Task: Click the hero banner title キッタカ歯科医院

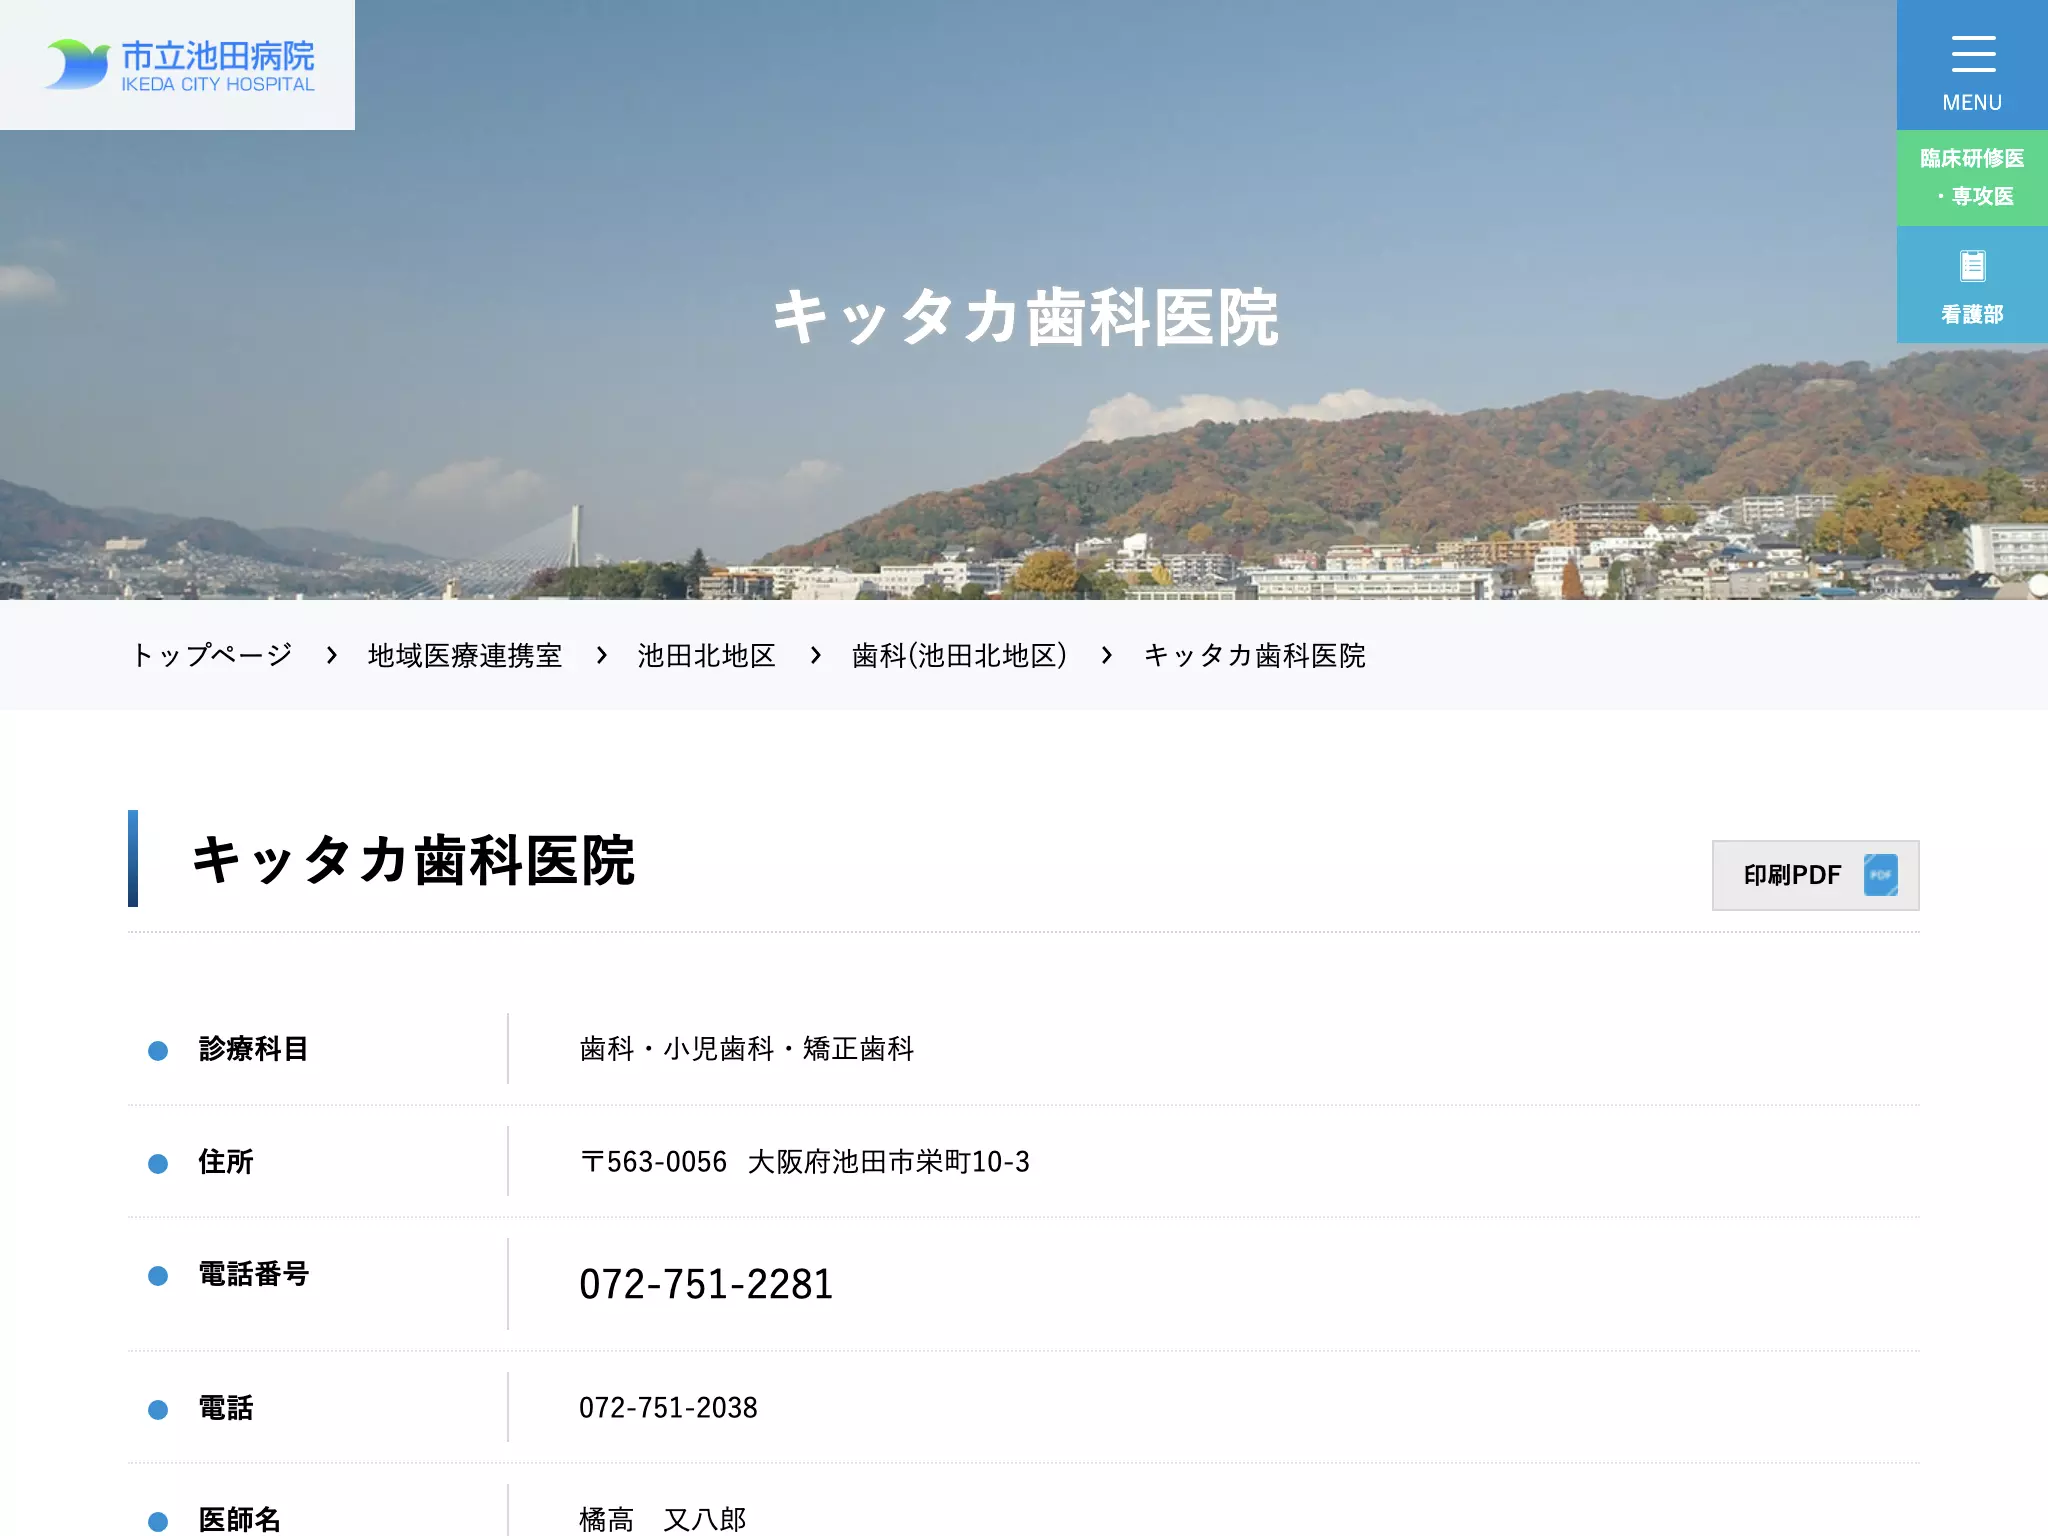Action: 1025,318
